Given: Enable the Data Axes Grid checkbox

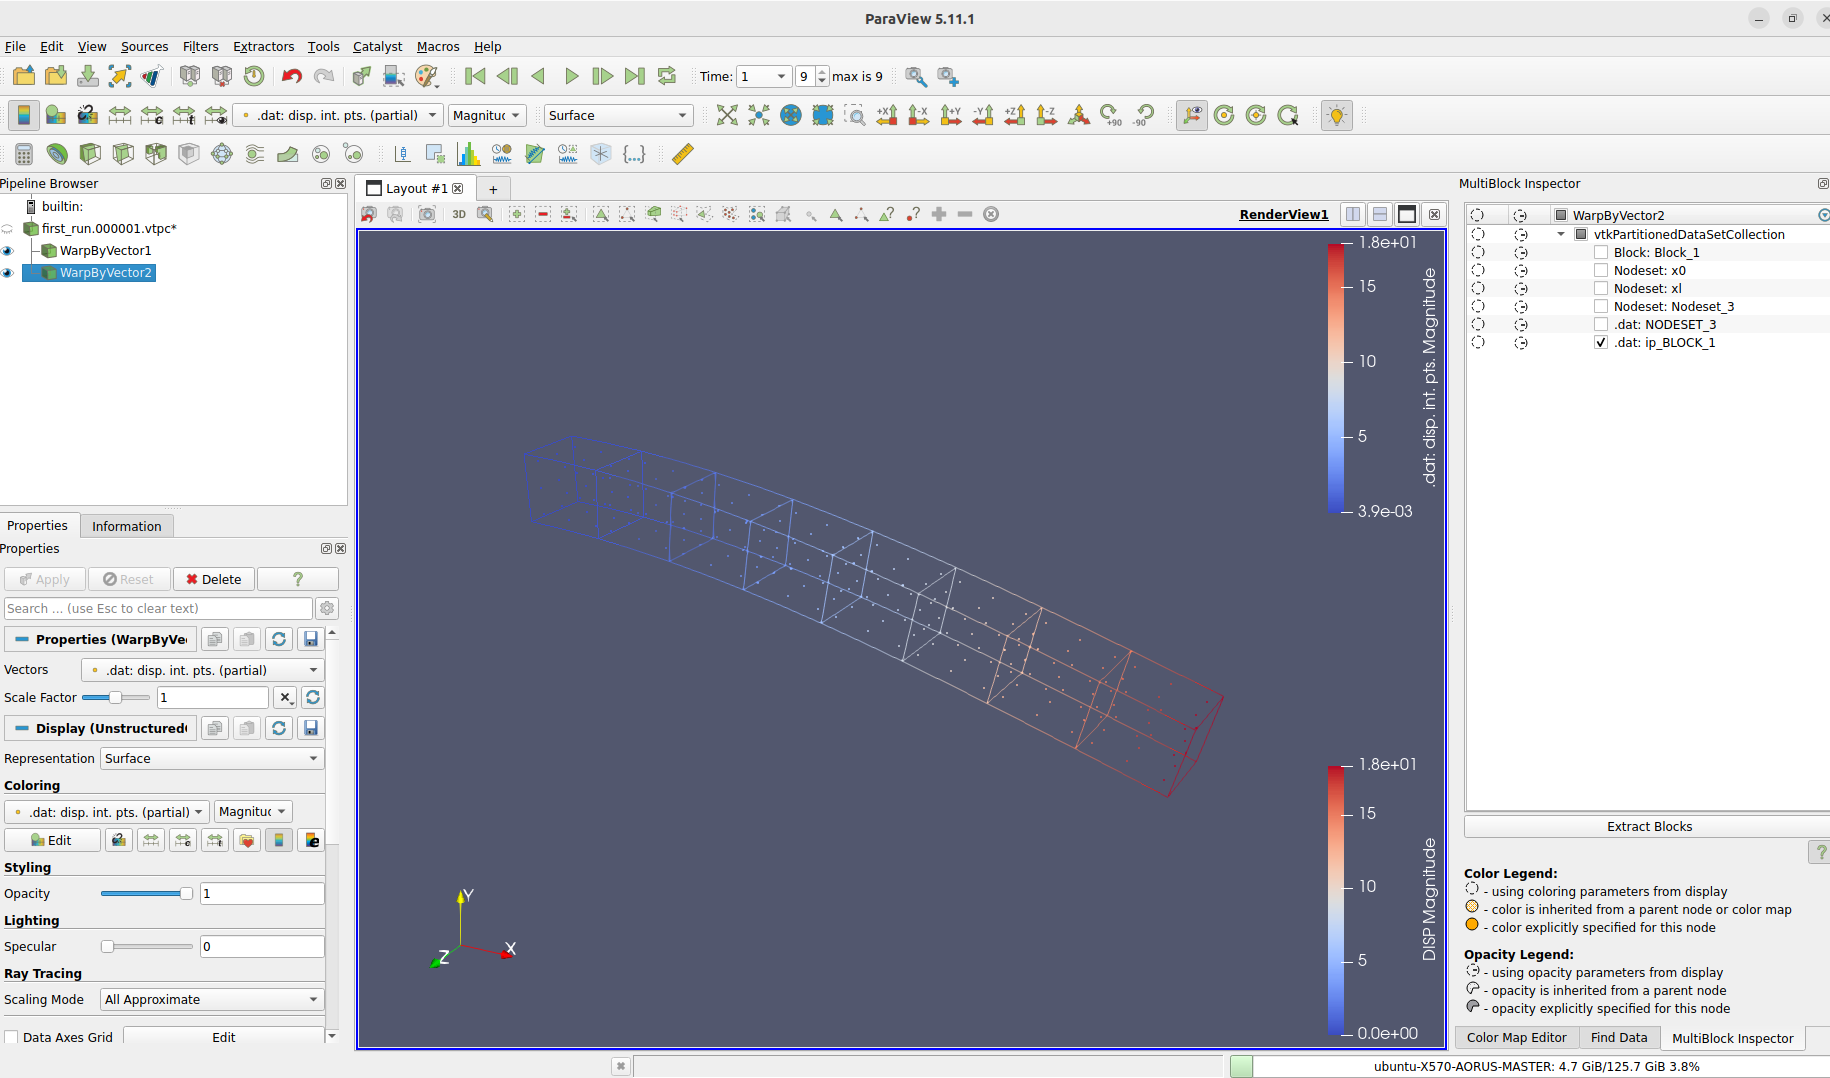Looking at the screenshot, I should tap(12, 1037).
